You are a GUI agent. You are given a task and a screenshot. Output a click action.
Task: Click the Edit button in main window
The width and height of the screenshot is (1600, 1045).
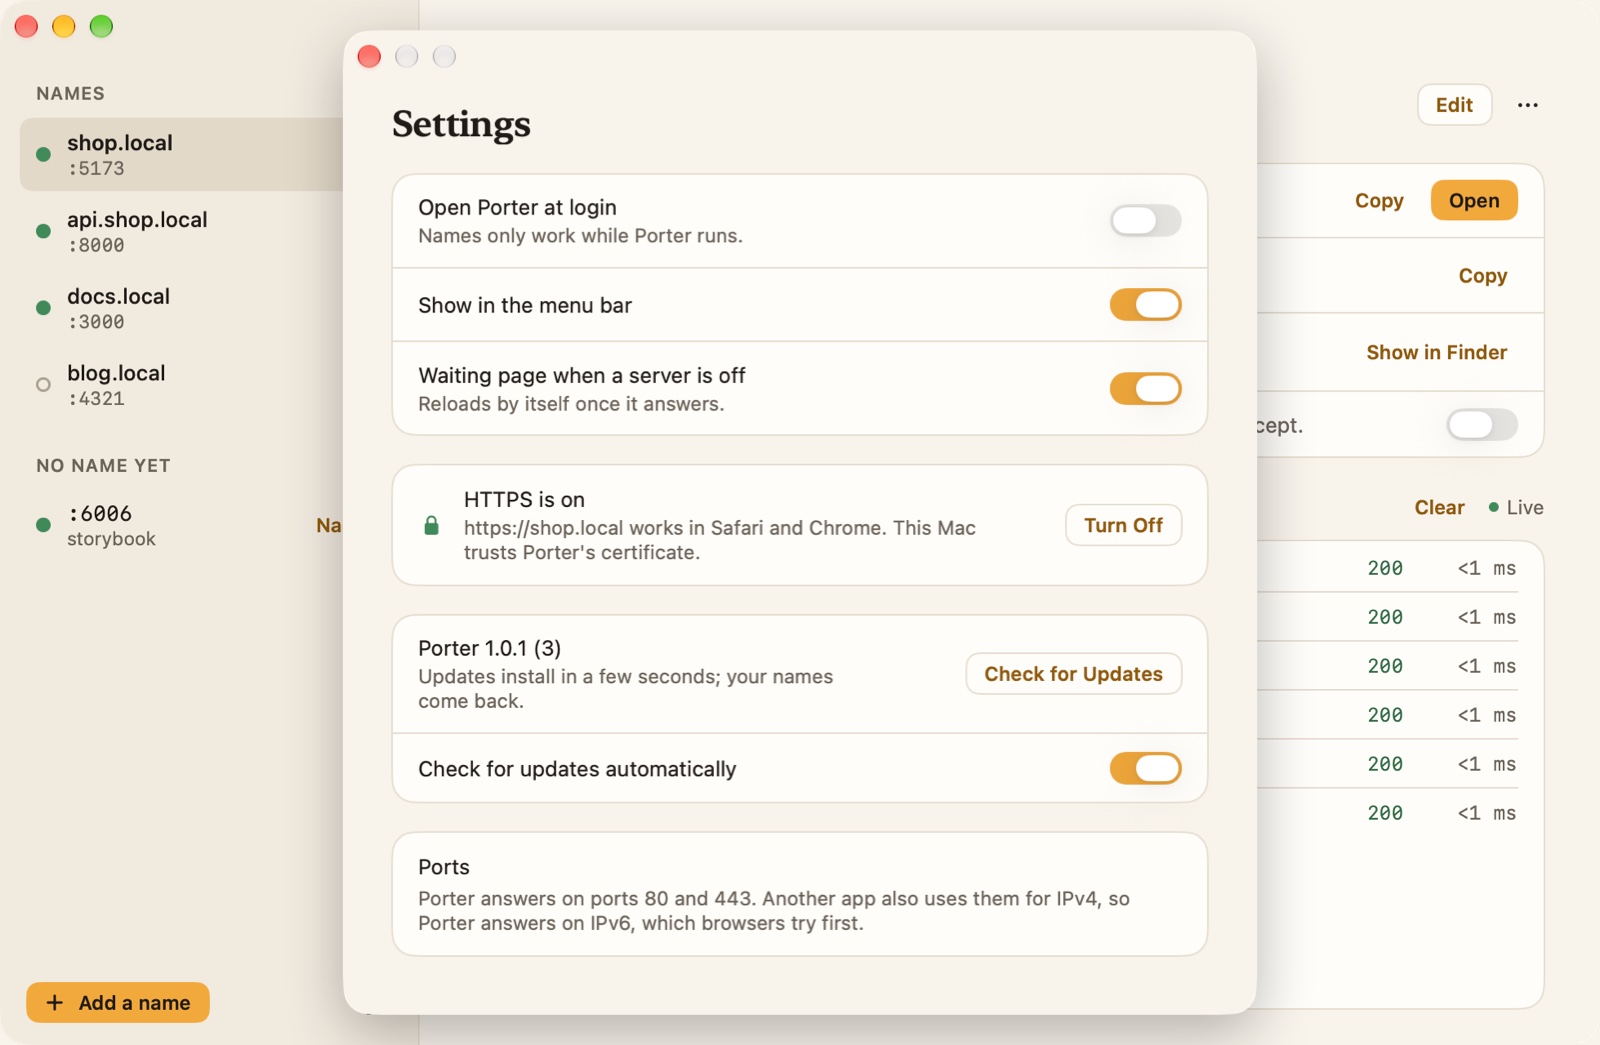(x=1454, y=105)
